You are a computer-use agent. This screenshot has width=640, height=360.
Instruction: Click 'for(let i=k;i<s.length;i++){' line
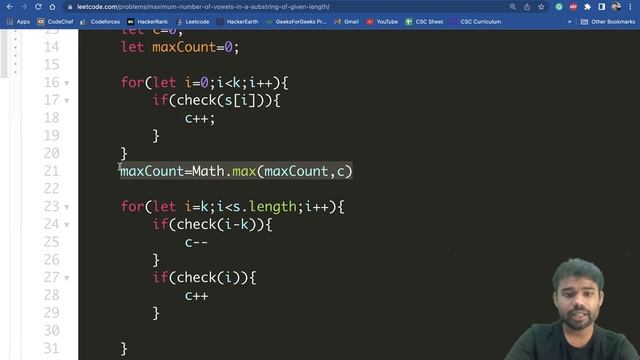click(x=233, y=207)
